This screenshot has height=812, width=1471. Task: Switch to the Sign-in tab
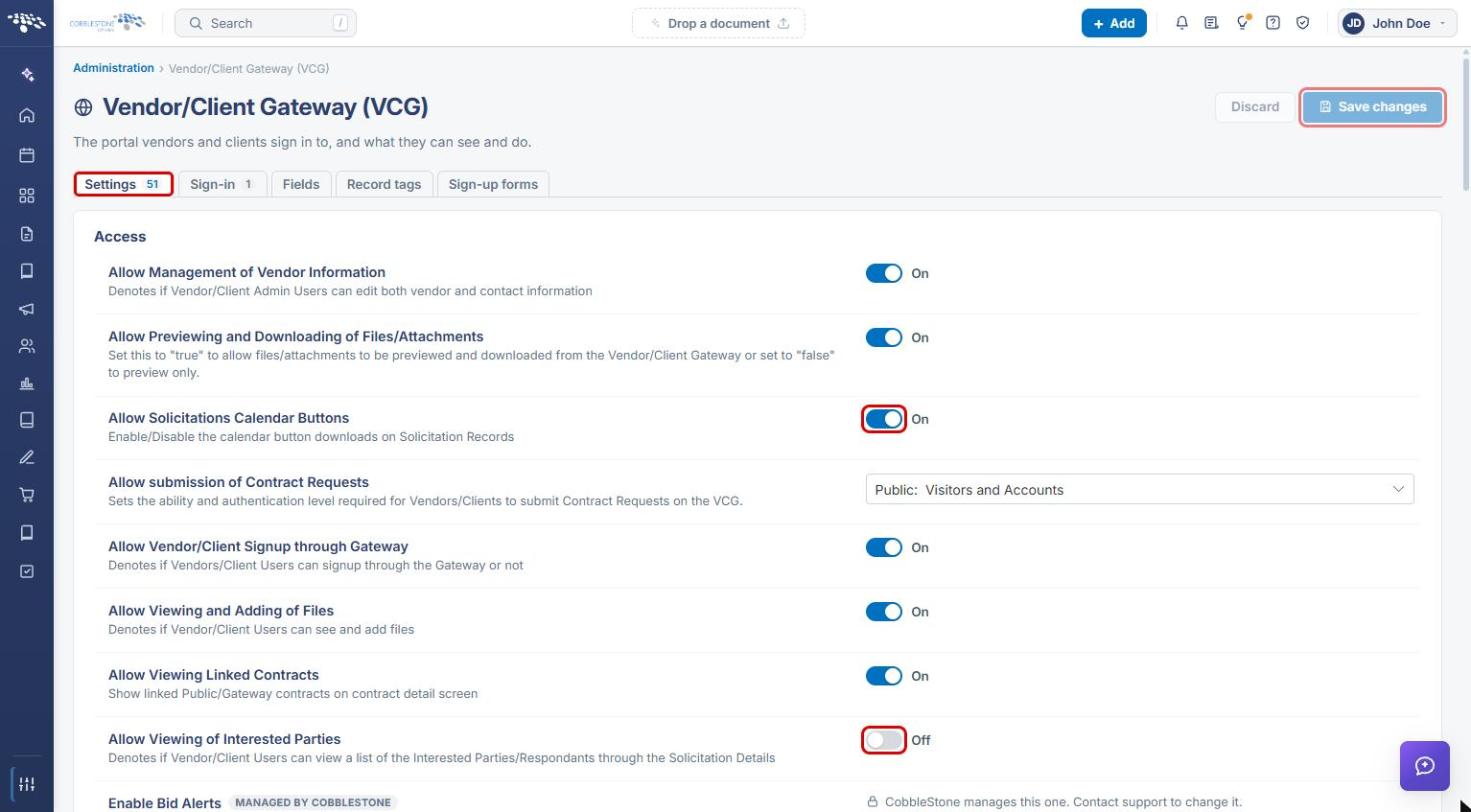pyautogui.click(x=222, y=184)
